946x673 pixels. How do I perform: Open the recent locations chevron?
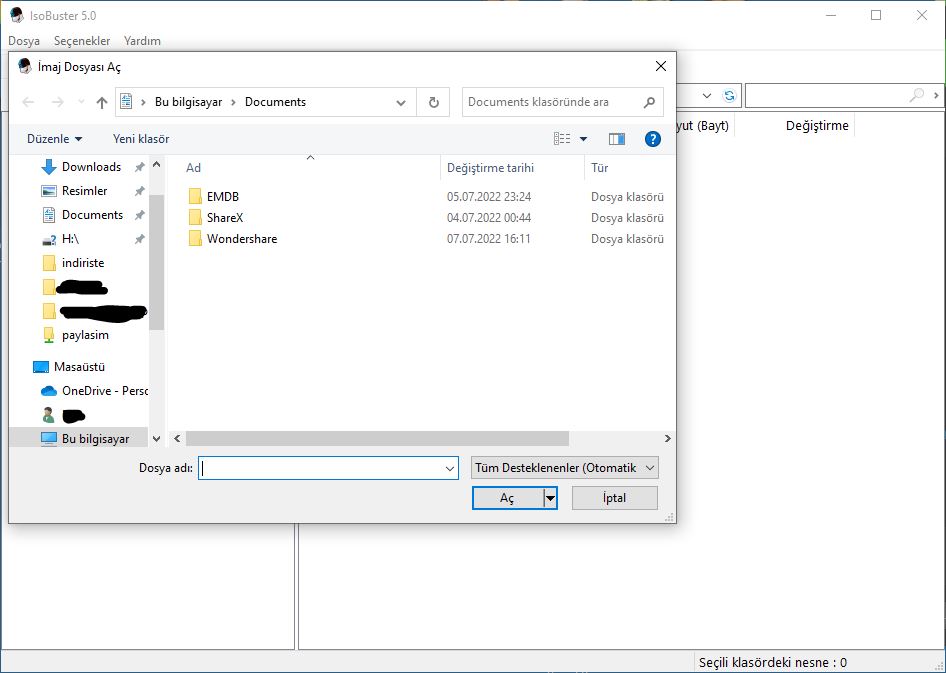(x=81, y=103)
